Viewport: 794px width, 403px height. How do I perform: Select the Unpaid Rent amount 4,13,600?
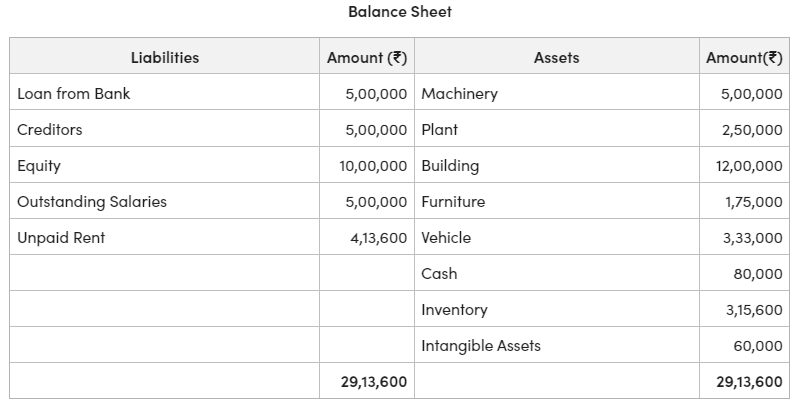(378, 238)
